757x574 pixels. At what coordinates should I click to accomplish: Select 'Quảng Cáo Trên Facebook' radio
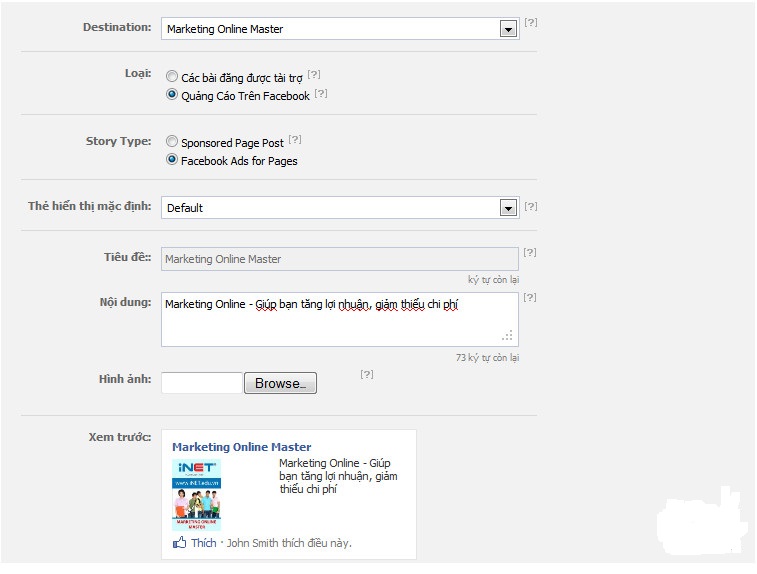171,95
